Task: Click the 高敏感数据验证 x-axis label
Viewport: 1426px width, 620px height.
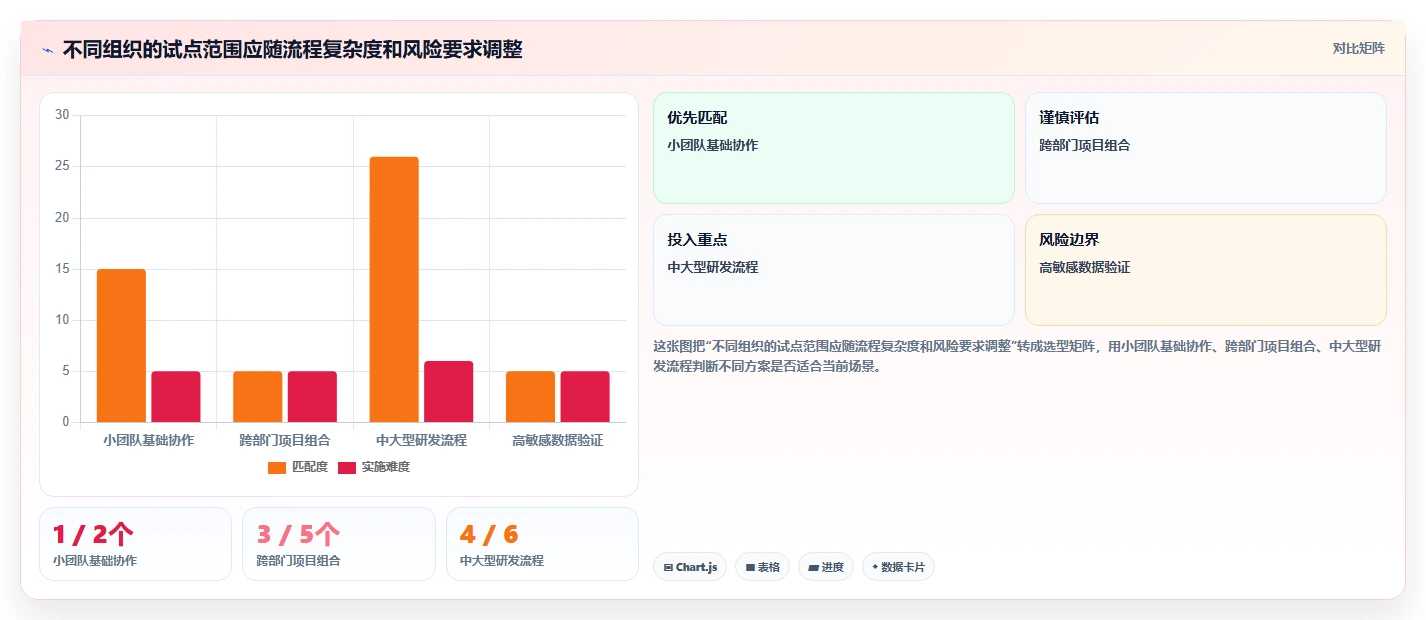Action: tap(558, 440)
